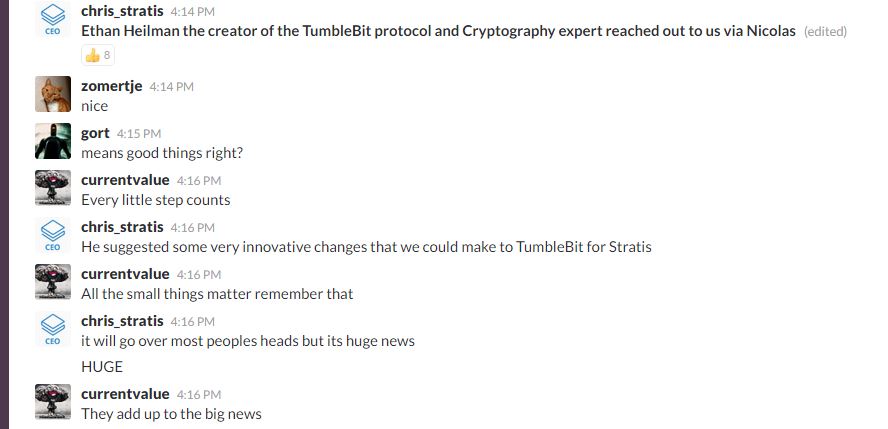Viewport: 888px width, 429px height.
Task: Click the Stratis CEO logo on the Ethan Heilman message
Action: [53, 19]
